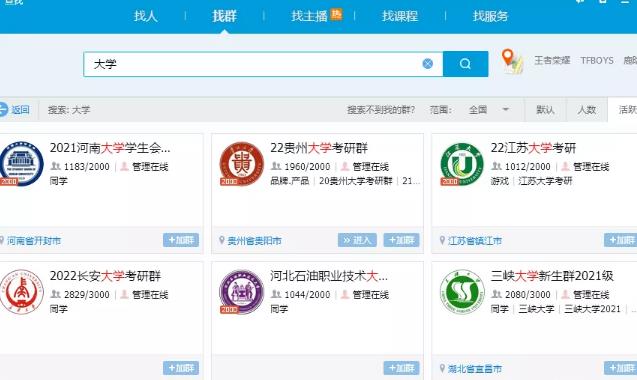Click member count 2829/3000
Viewport: 637px width, 380px height.
[x=87, y=295]
